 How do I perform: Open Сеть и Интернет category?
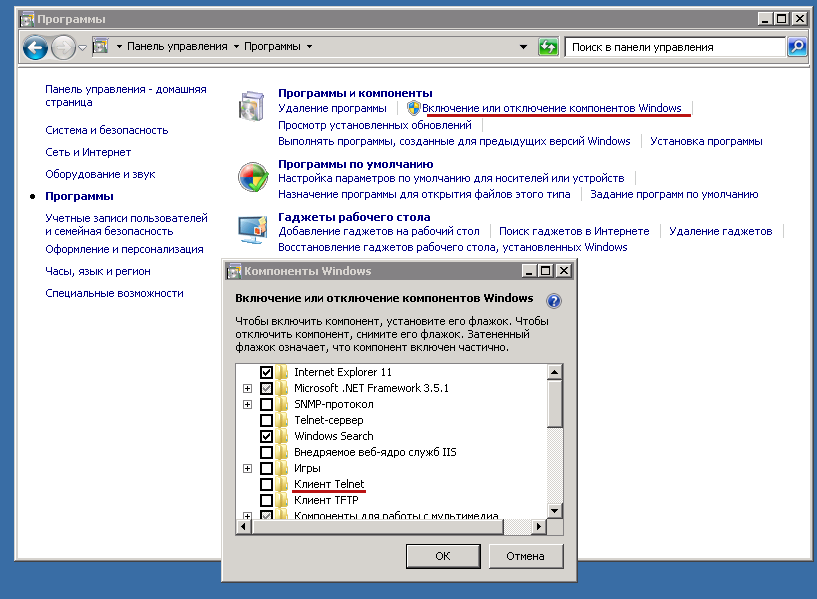[x=88, y=152]
